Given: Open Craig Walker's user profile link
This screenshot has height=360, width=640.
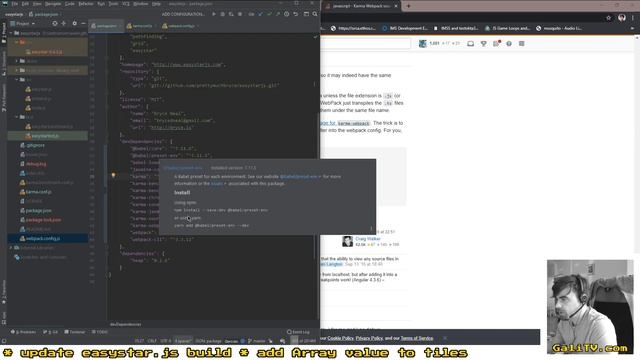Looking at the screenshot, I should click(368, 239).
